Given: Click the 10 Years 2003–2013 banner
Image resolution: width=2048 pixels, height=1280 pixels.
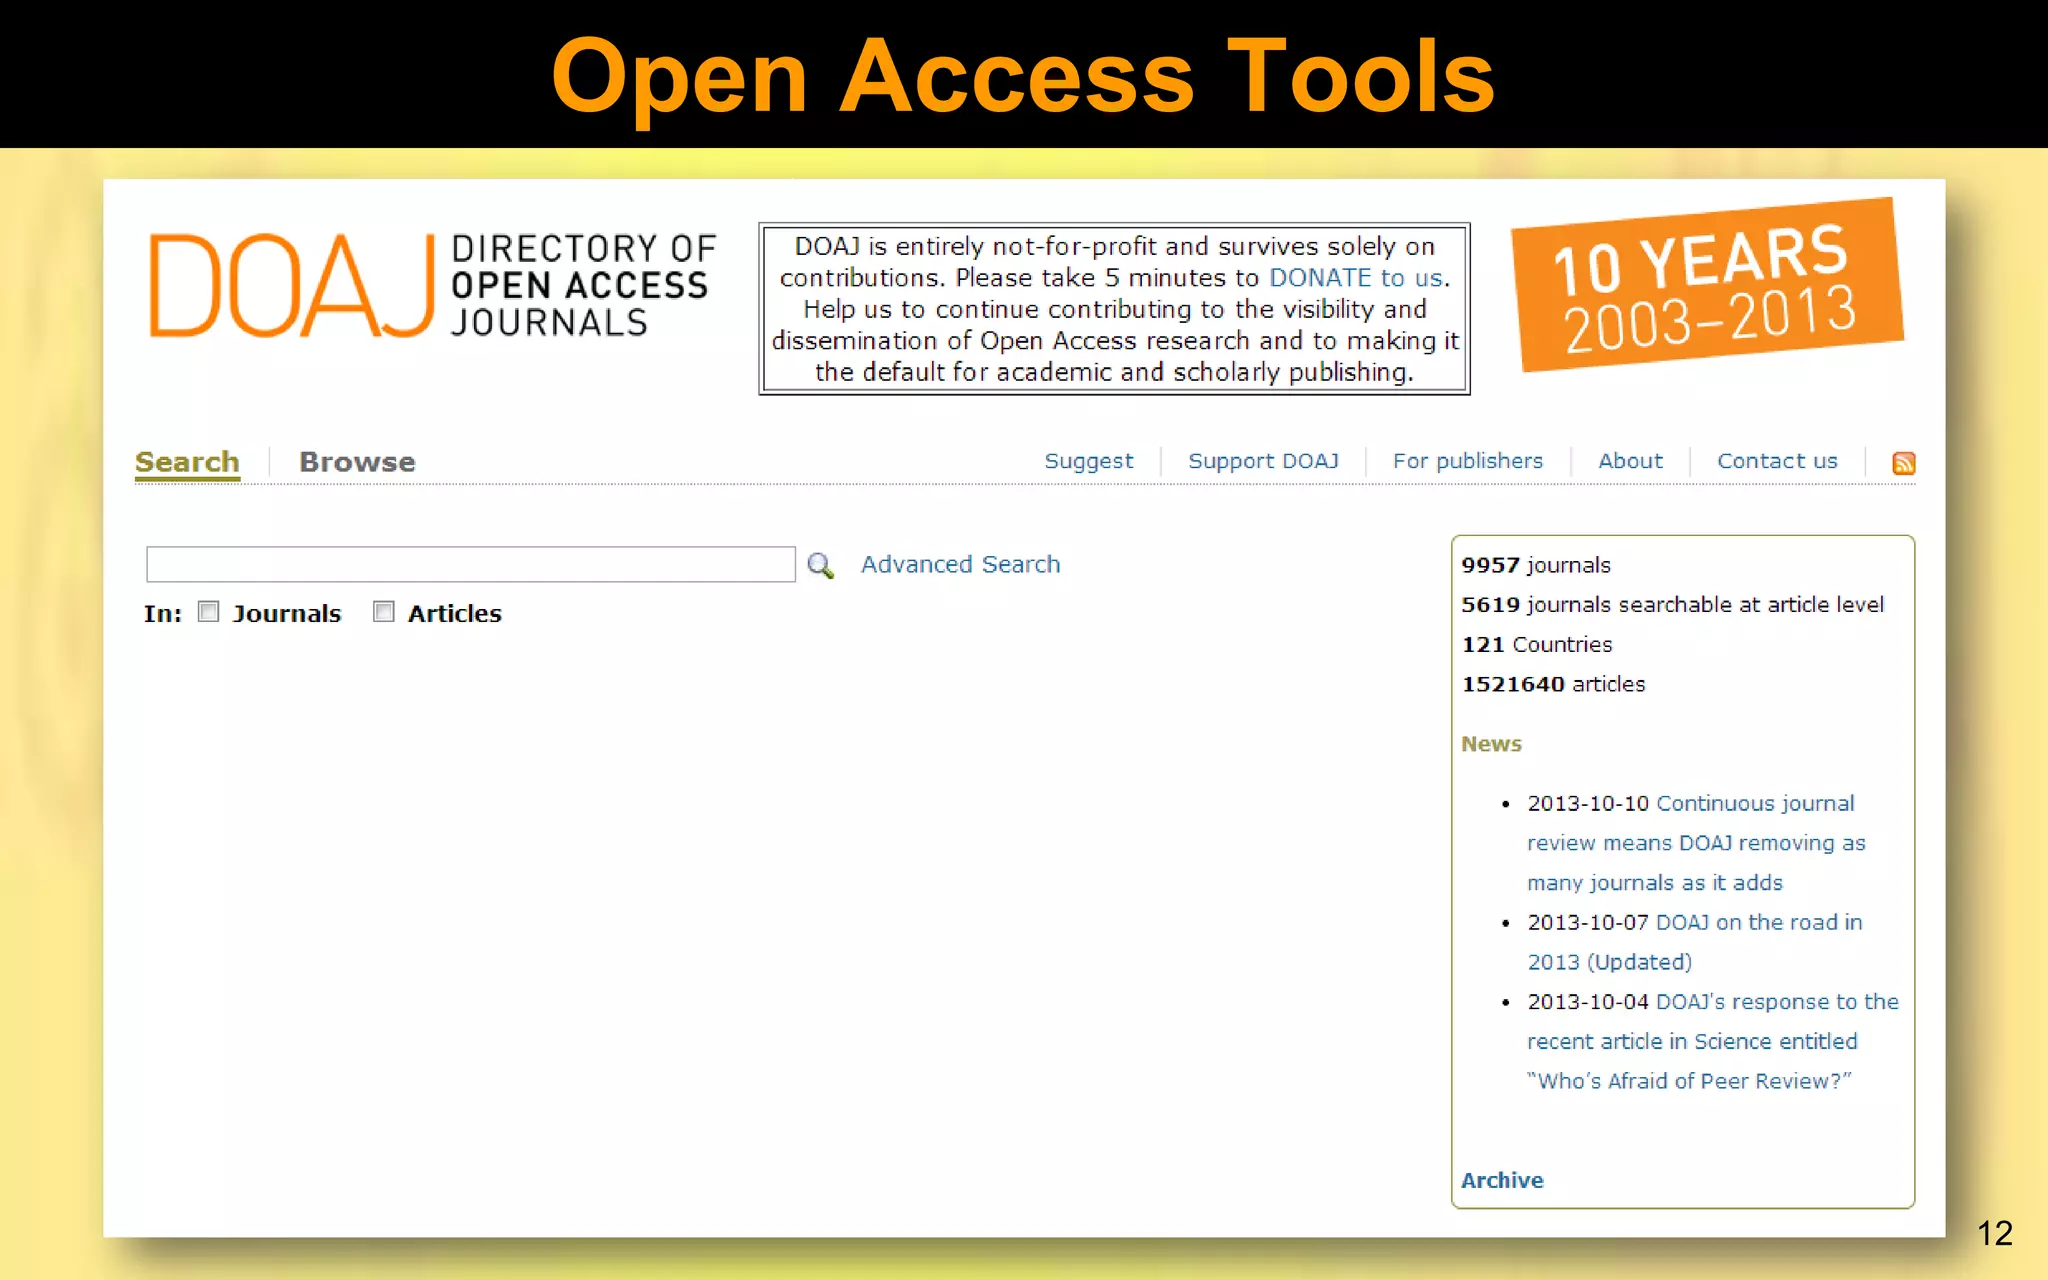Looking at the screenshot, I should (x=1707, y=286).
